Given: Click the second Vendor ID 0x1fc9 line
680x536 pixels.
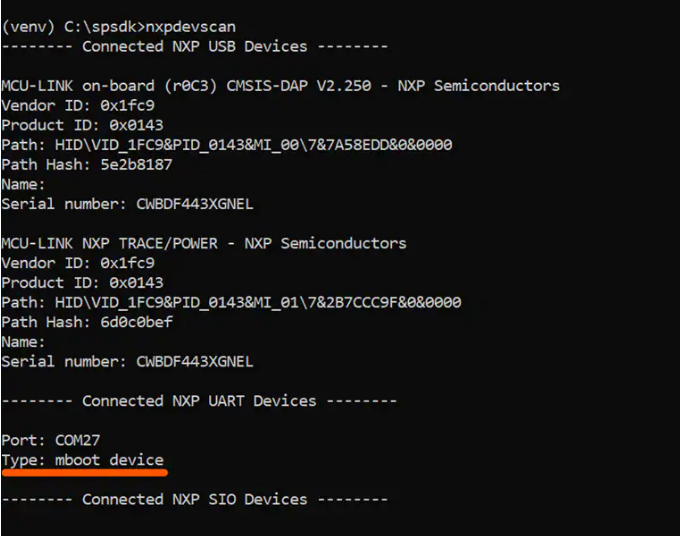Looking at the screenshot, I should point(78,263).
